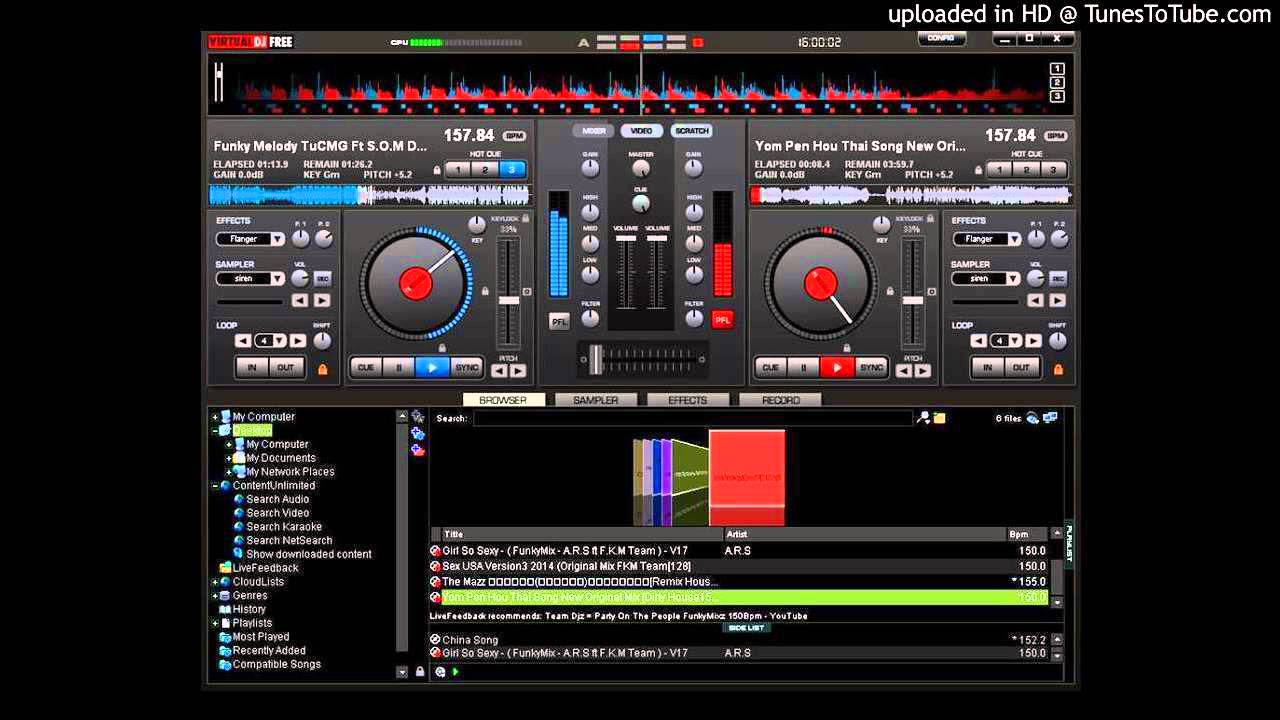The image size is (1280, 720).
Task: Toggle left deck hot cue lock
Action: 437,170
